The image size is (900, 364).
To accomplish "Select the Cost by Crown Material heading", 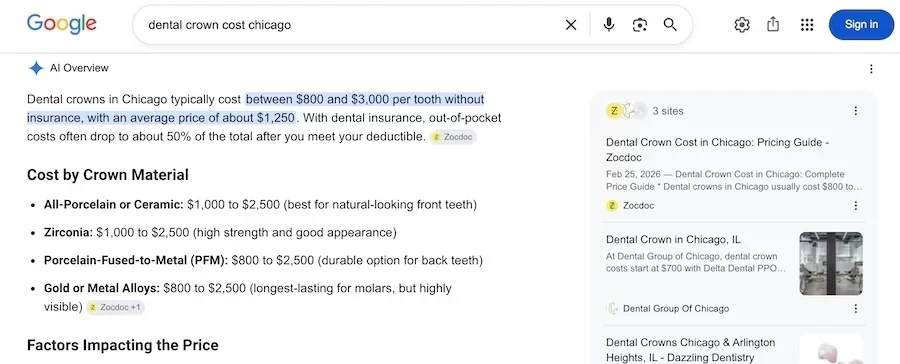I will coord(108,175).
